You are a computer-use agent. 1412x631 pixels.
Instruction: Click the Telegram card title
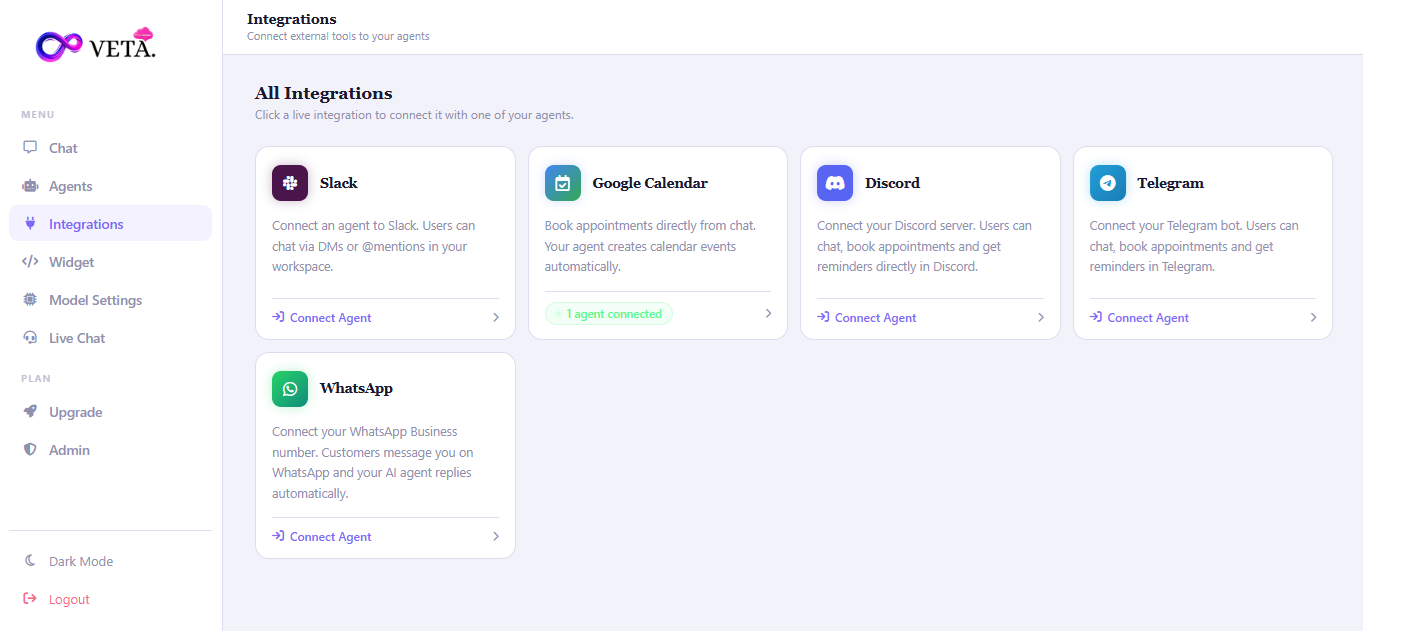[x=1170, y=183]
